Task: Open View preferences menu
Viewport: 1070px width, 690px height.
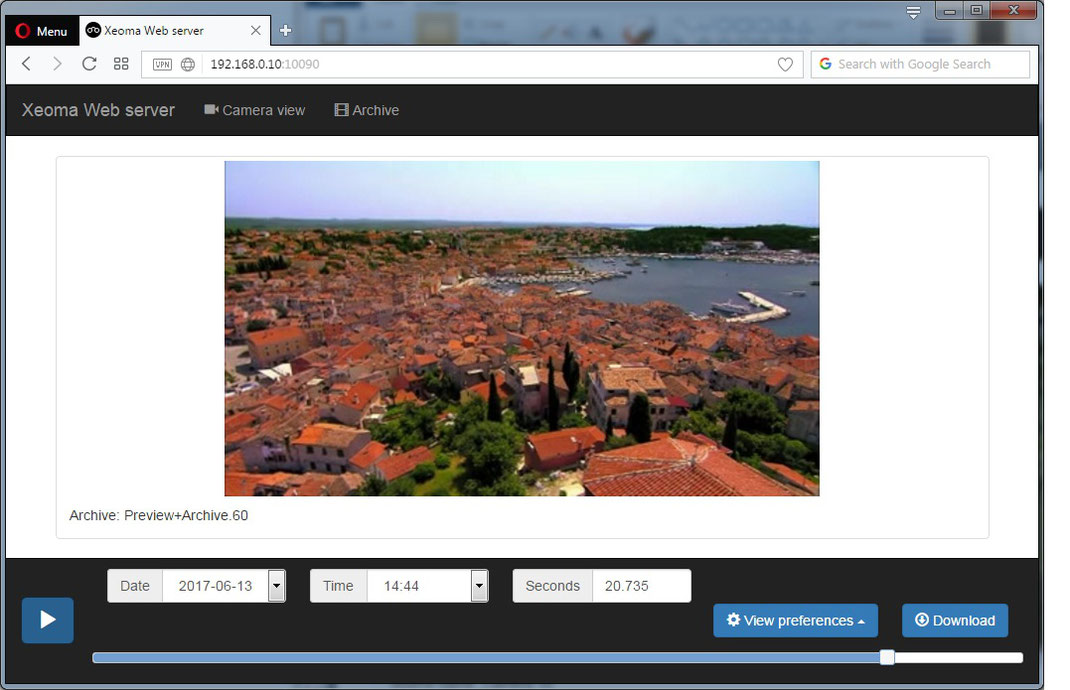Action: pyautogui.click(x=796, y=620)
